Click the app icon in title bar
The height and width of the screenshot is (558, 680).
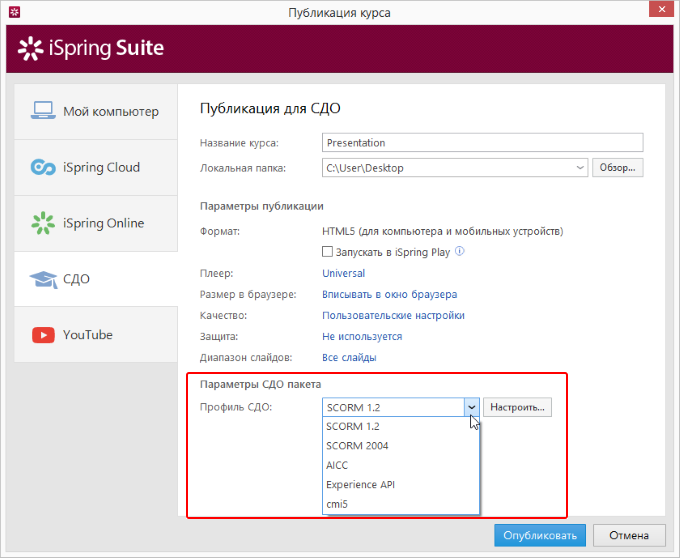coord(14,12)
